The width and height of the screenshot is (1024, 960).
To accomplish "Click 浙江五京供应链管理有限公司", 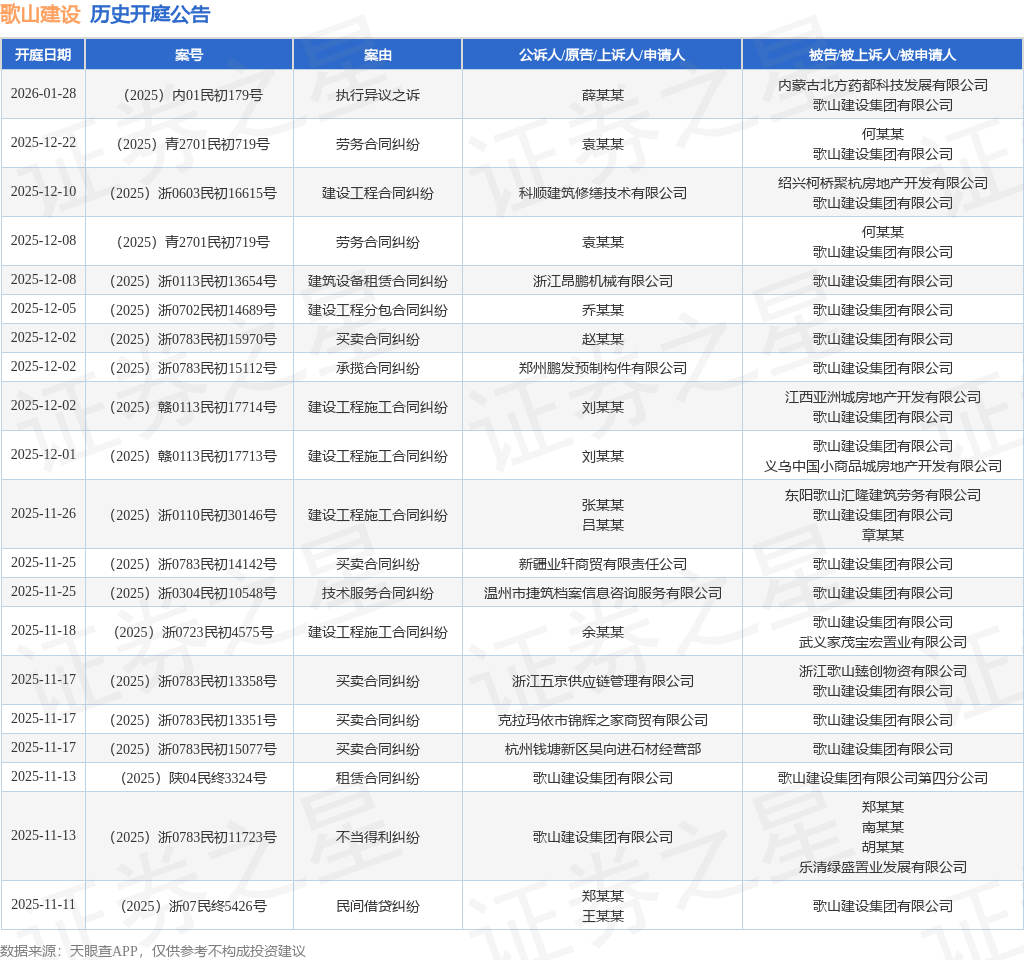I will pos(602,682).
